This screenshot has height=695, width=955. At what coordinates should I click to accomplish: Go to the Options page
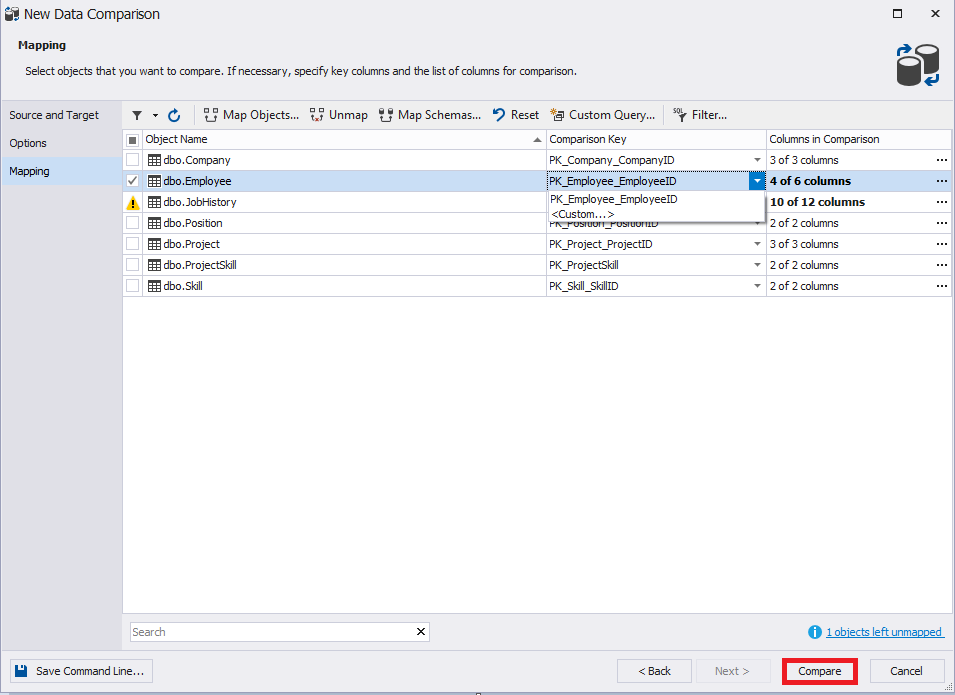[61, 143]
